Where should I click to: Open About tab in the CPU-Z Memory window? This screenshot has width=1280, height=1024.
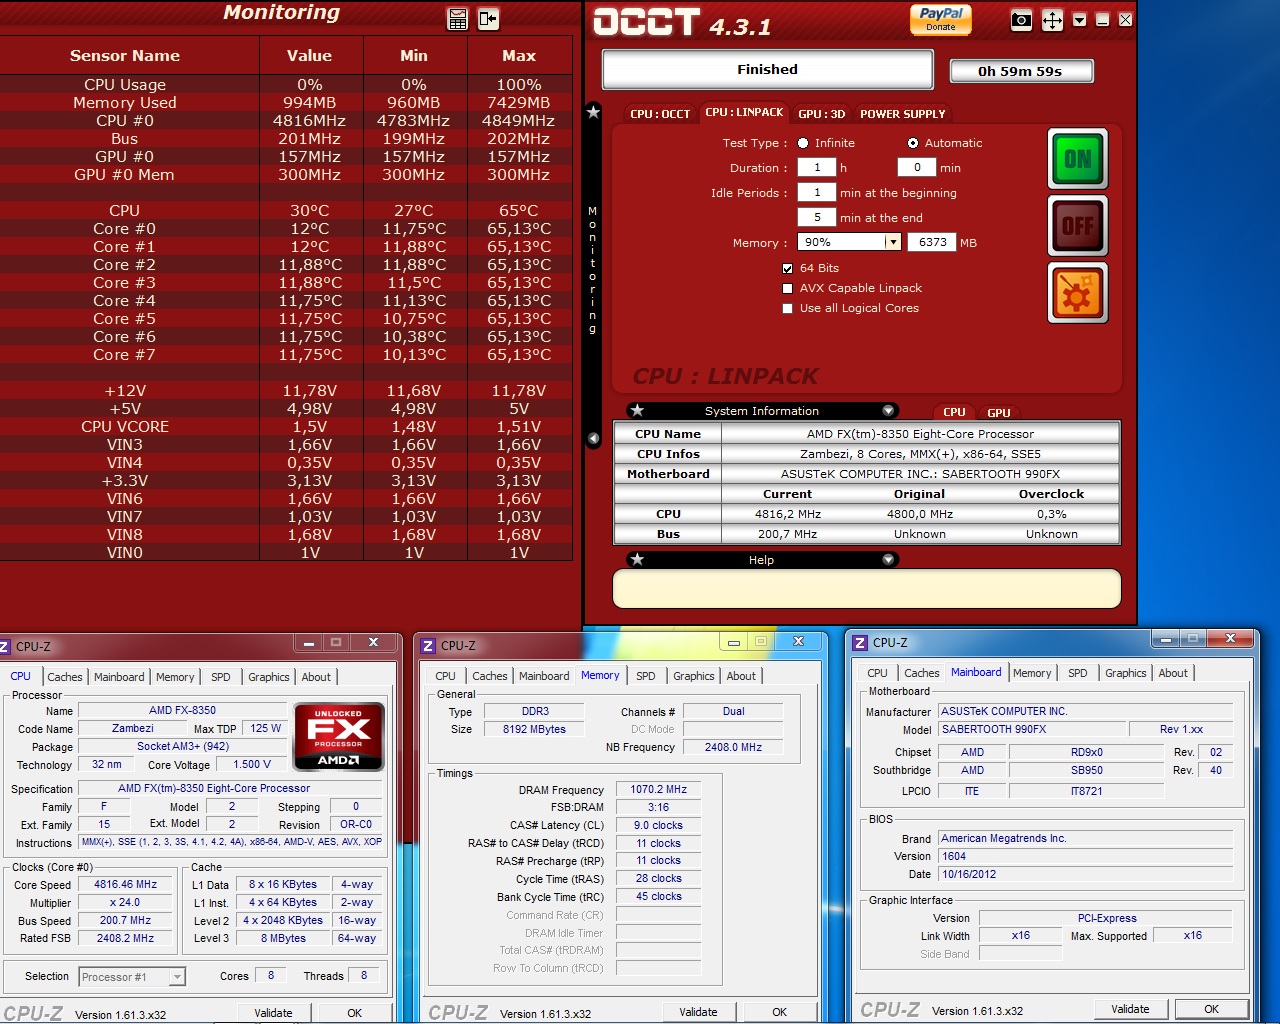741,676
